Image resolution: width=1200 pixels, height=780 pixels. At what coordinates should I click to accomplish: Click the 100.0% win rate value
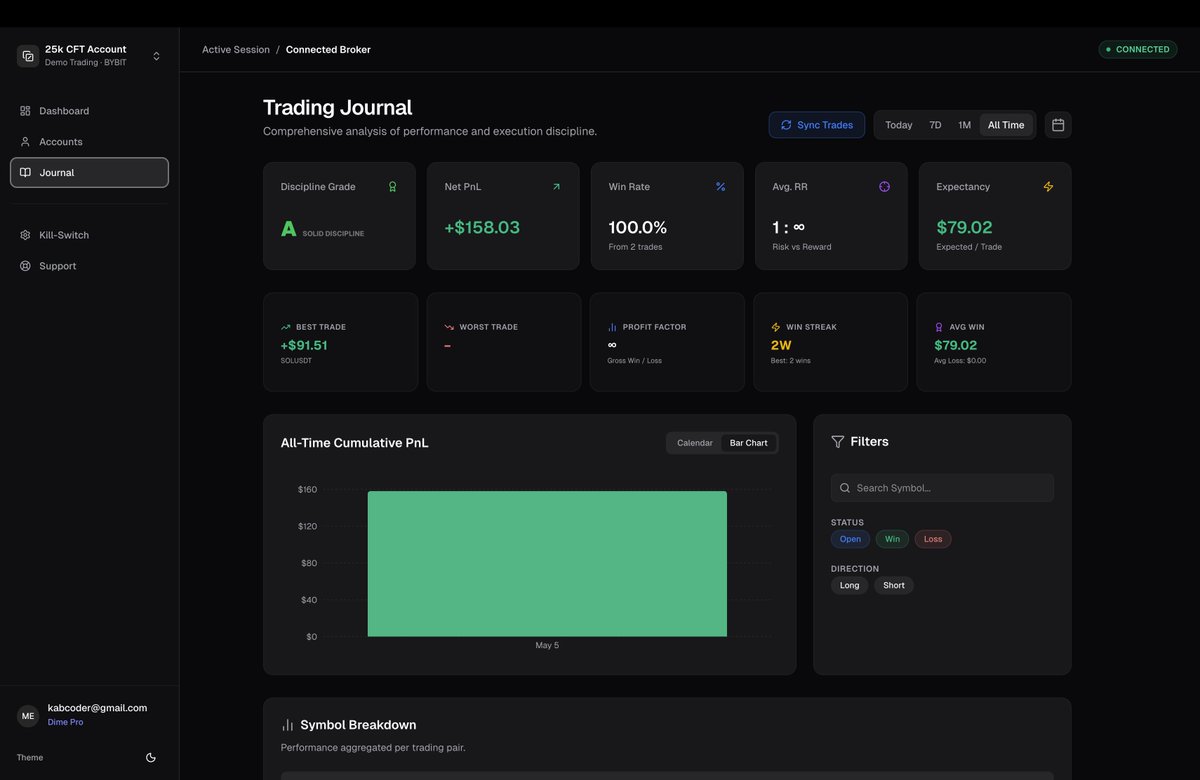click(637, 227)
